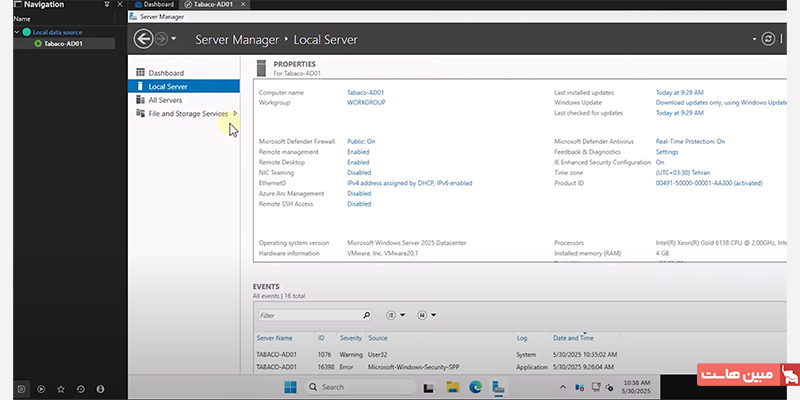Open the Windows Start menu
Image resolution: width=800 pixels, height=400 pixels.
pos(290,387)
